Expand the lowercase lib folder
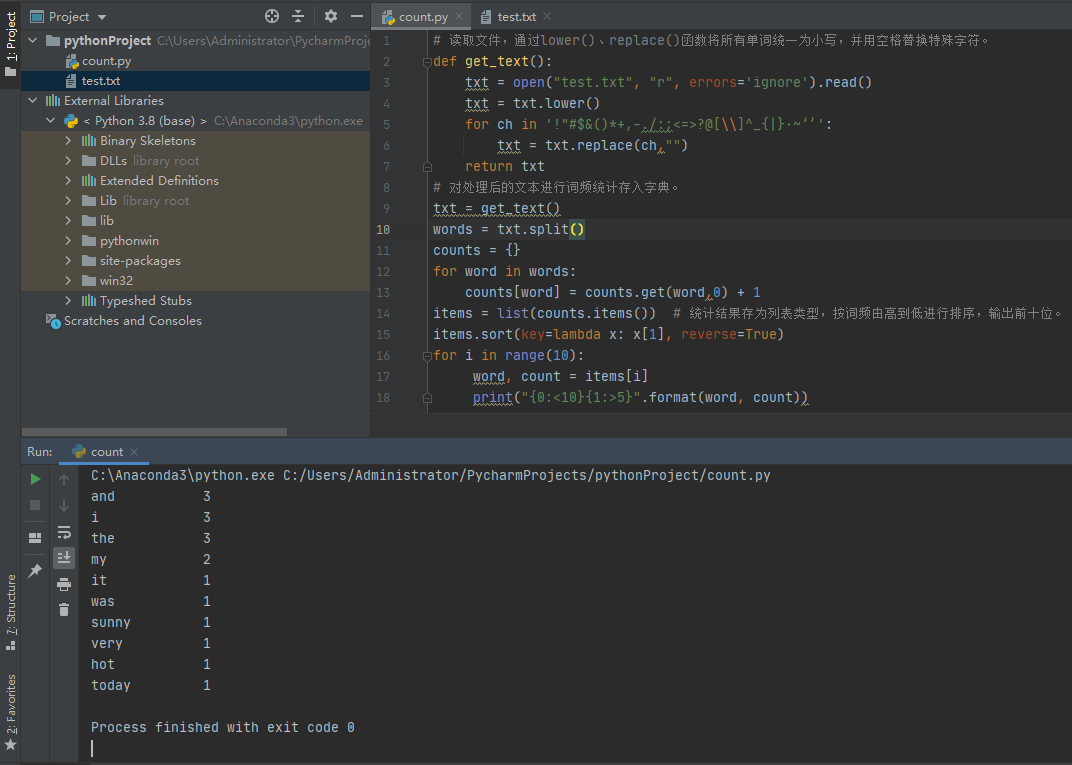This screenshot has width=1072, height=765. (x=68, y=221)
